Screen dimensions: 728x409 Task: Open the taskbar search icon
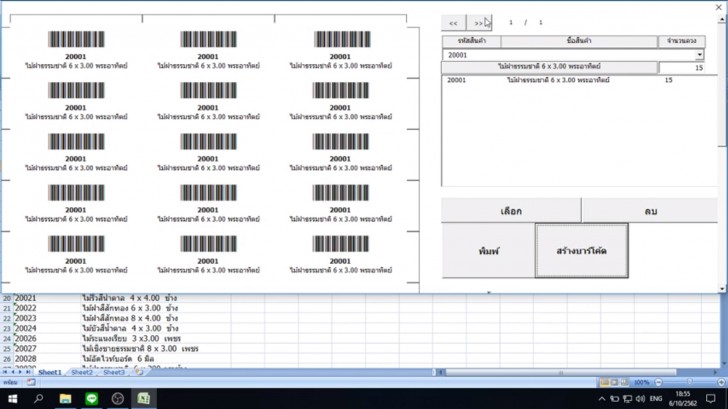click(x=39, y=398)
